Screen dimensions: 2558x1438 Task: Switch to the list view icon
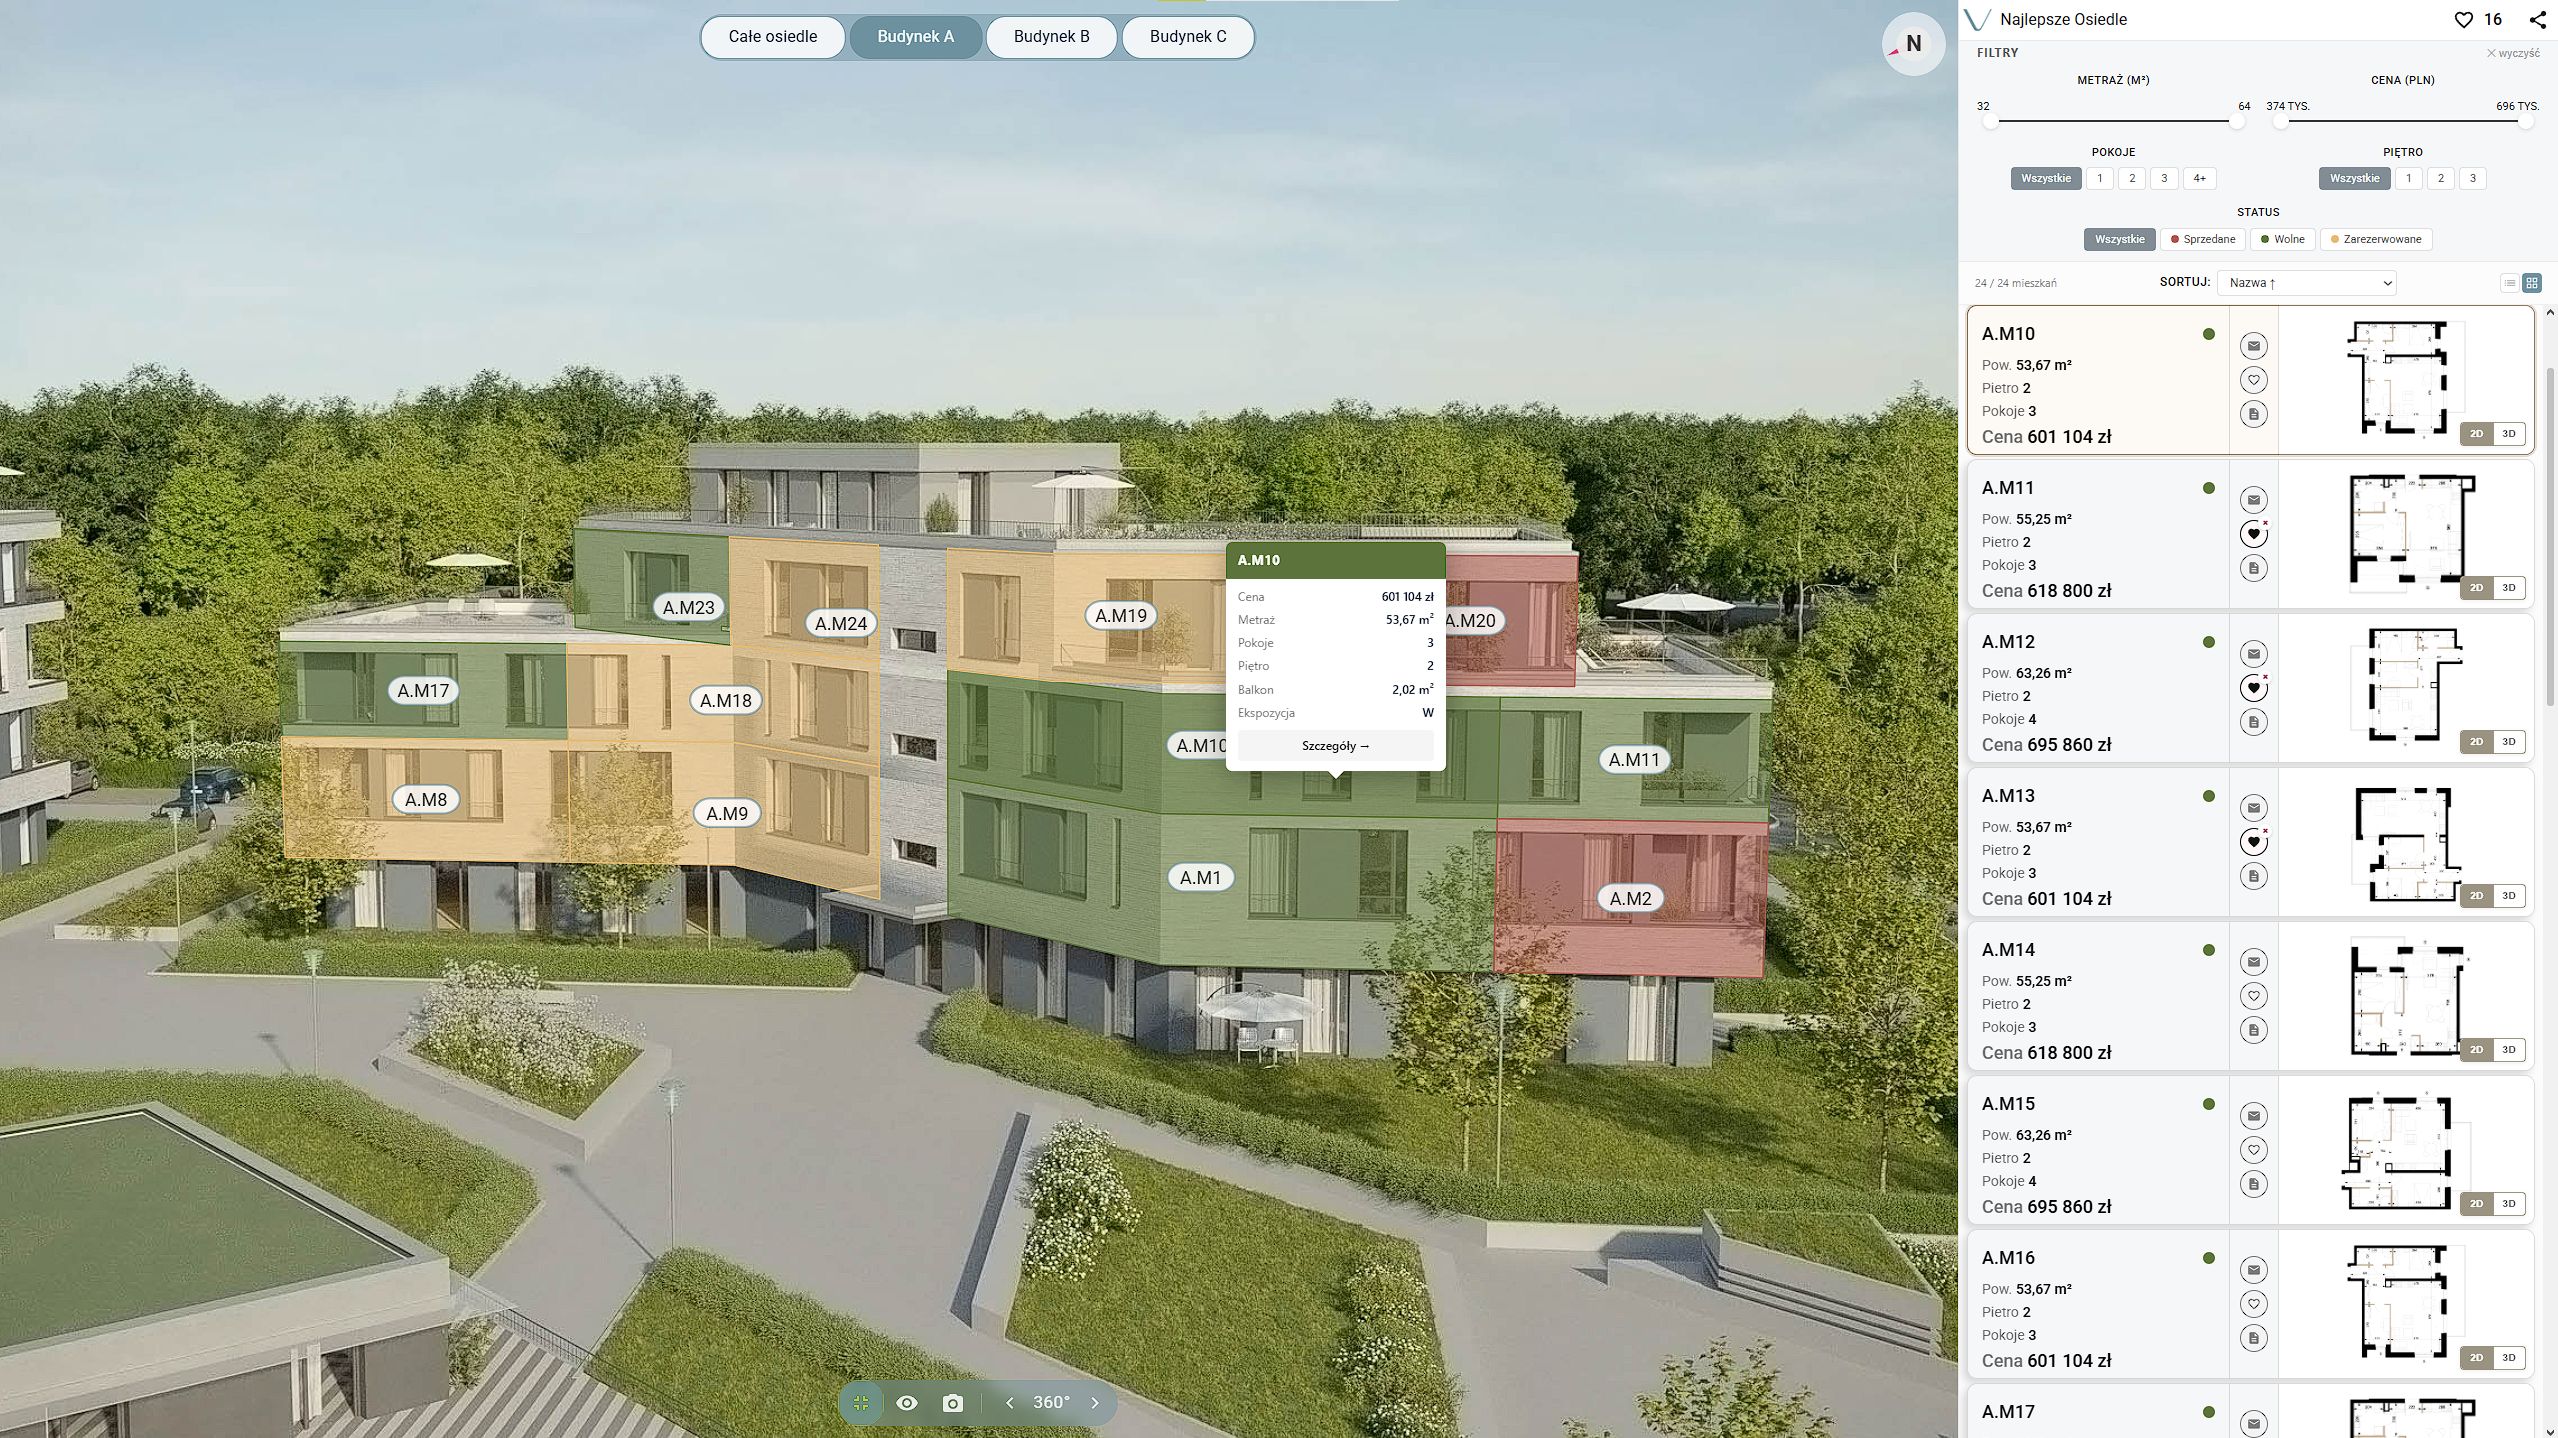[2509, 283]
